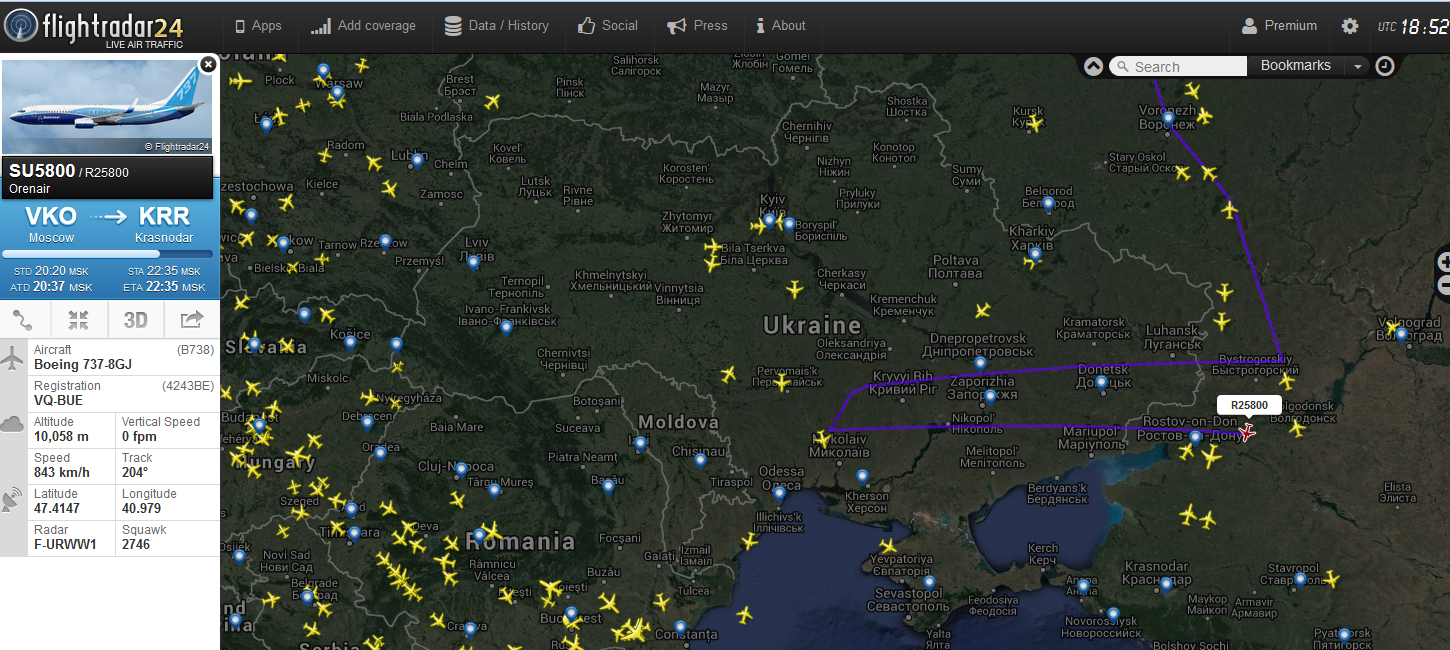Switch to 3D cockpit view
This screenshot has width=1450, height=650.
(135, 320)
